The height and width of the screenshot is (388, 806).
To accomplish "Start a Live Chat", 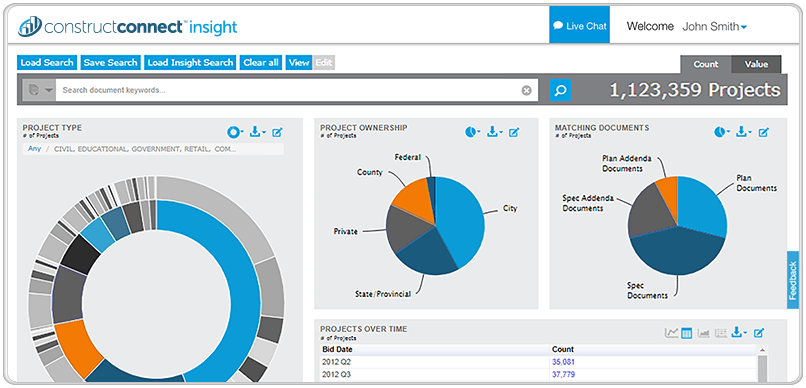I will [x=579, y=25].
